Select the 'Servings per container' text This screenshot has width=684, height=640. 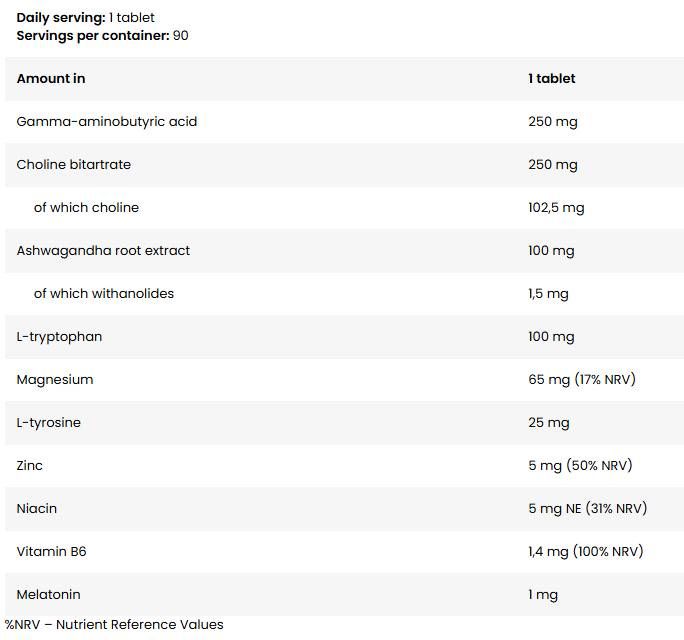point(93,36)
